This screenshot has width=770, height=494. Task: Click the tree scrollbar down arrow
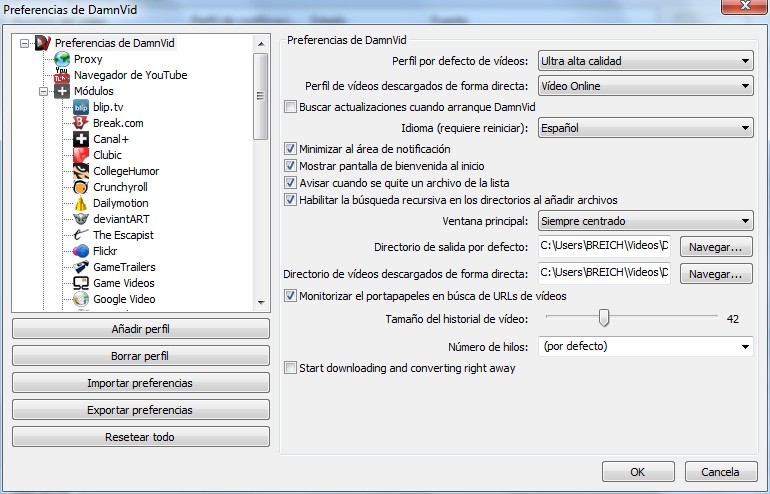click(x=261, y=303)
